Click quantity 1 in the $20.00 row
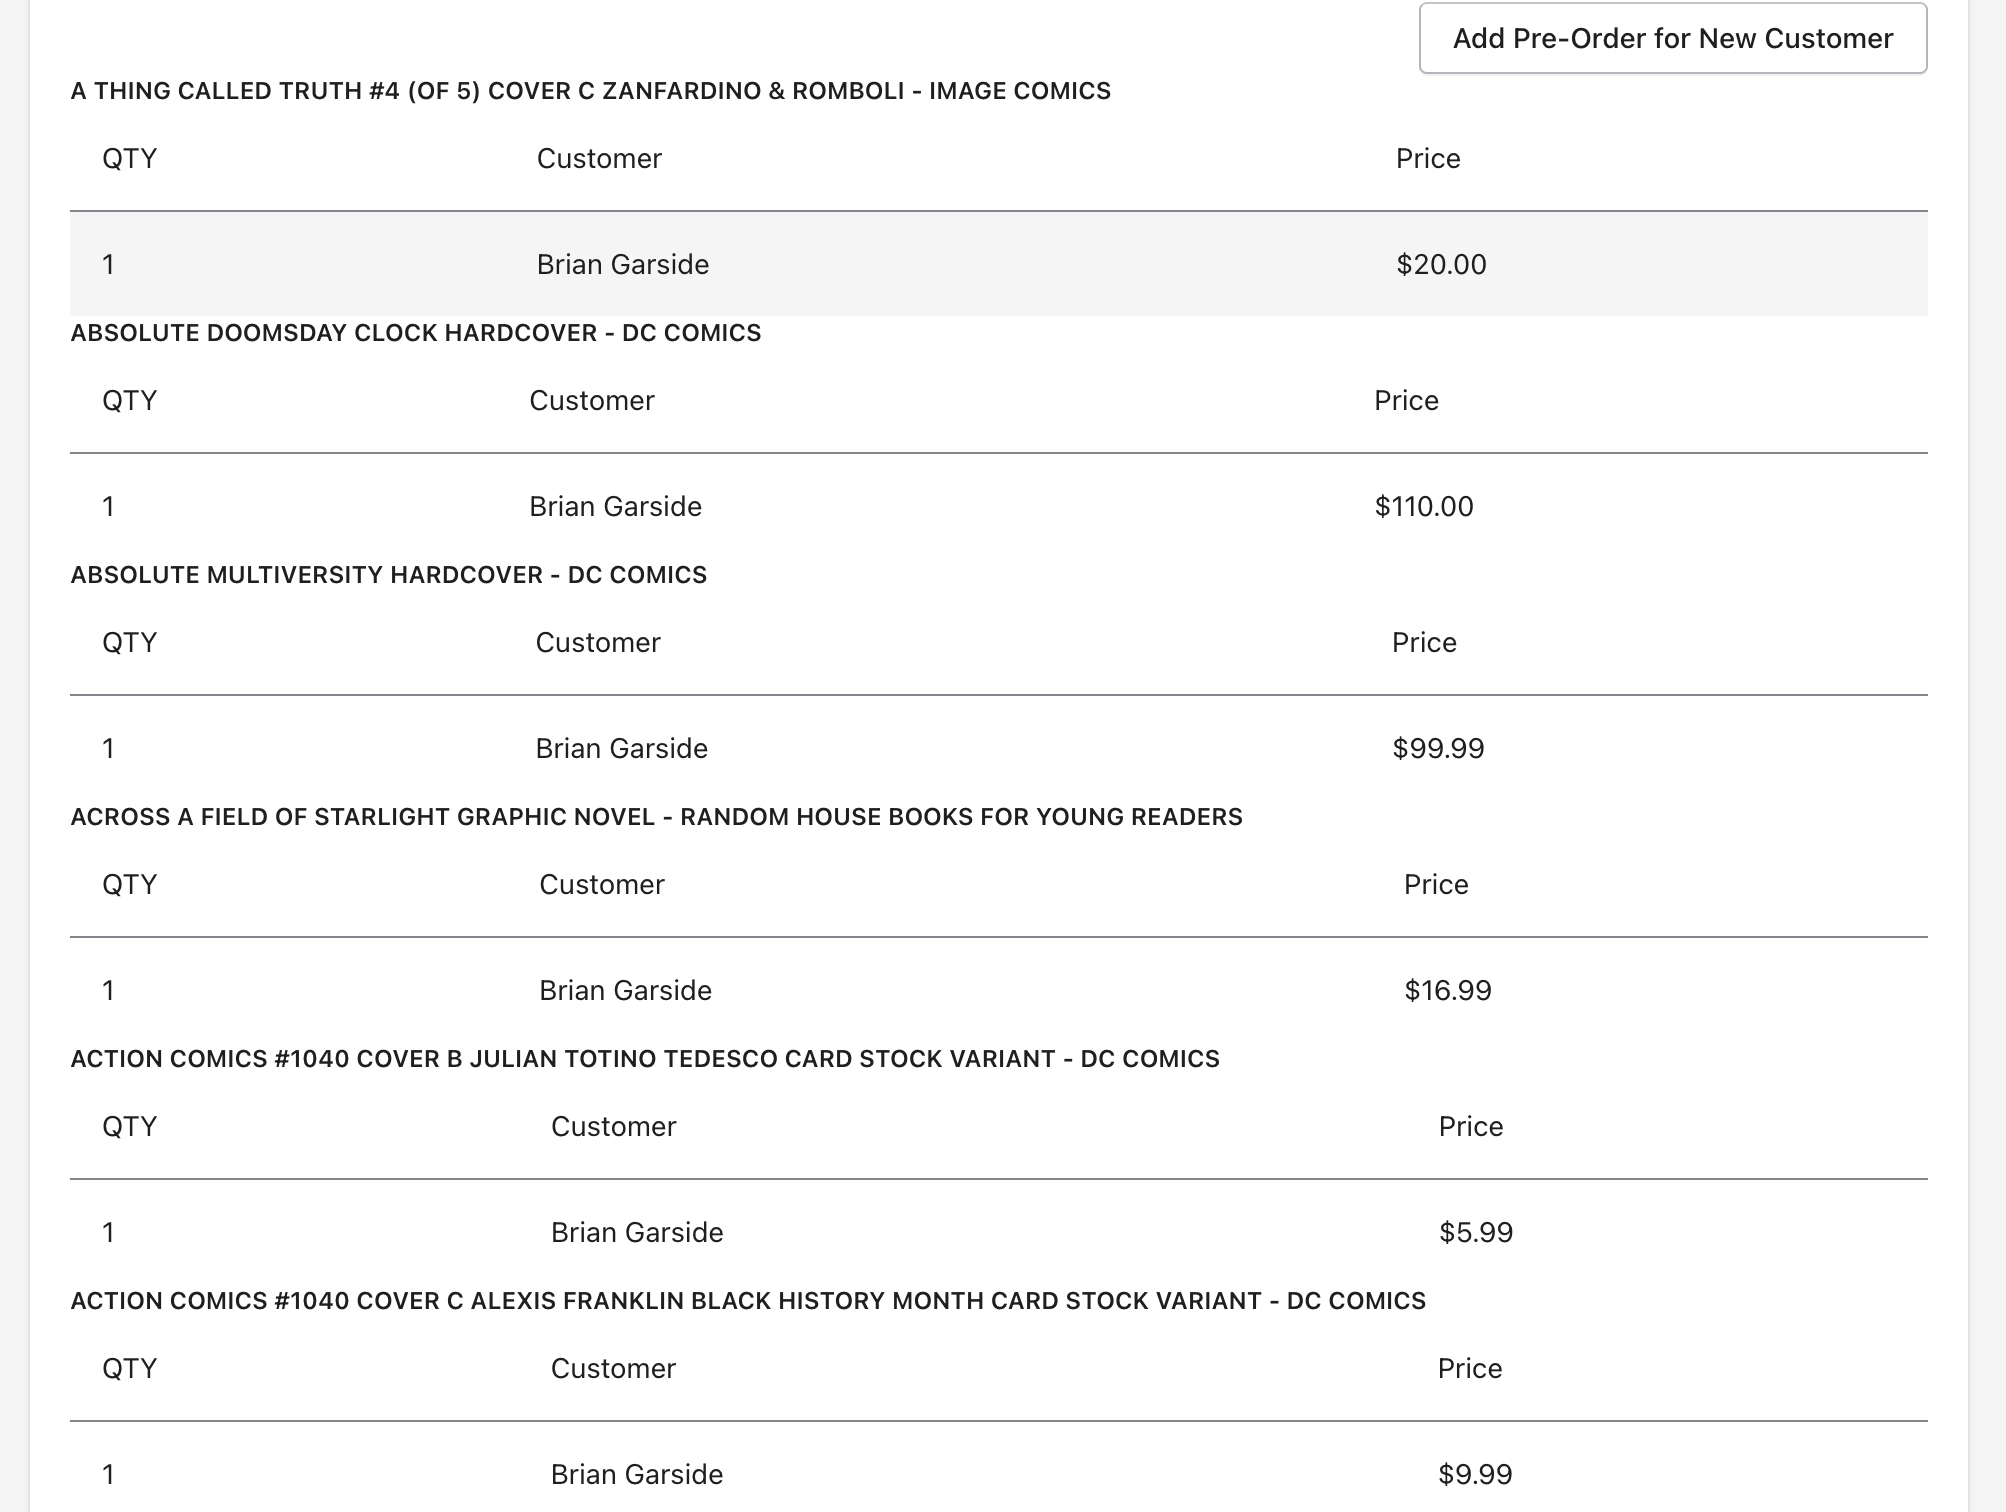Screen dimensions: 2006x1512 pos(108,265)
